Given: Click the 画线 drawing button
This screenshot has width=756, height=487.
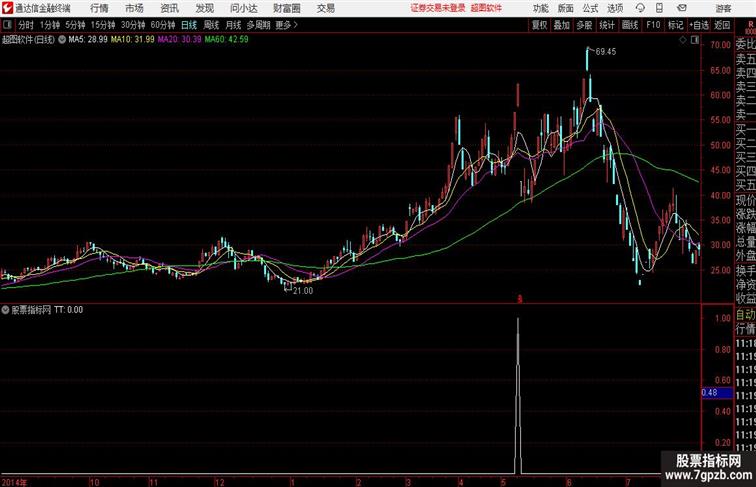Looking at the screenshot, I should pyautogui.click(x=630, y=25).
